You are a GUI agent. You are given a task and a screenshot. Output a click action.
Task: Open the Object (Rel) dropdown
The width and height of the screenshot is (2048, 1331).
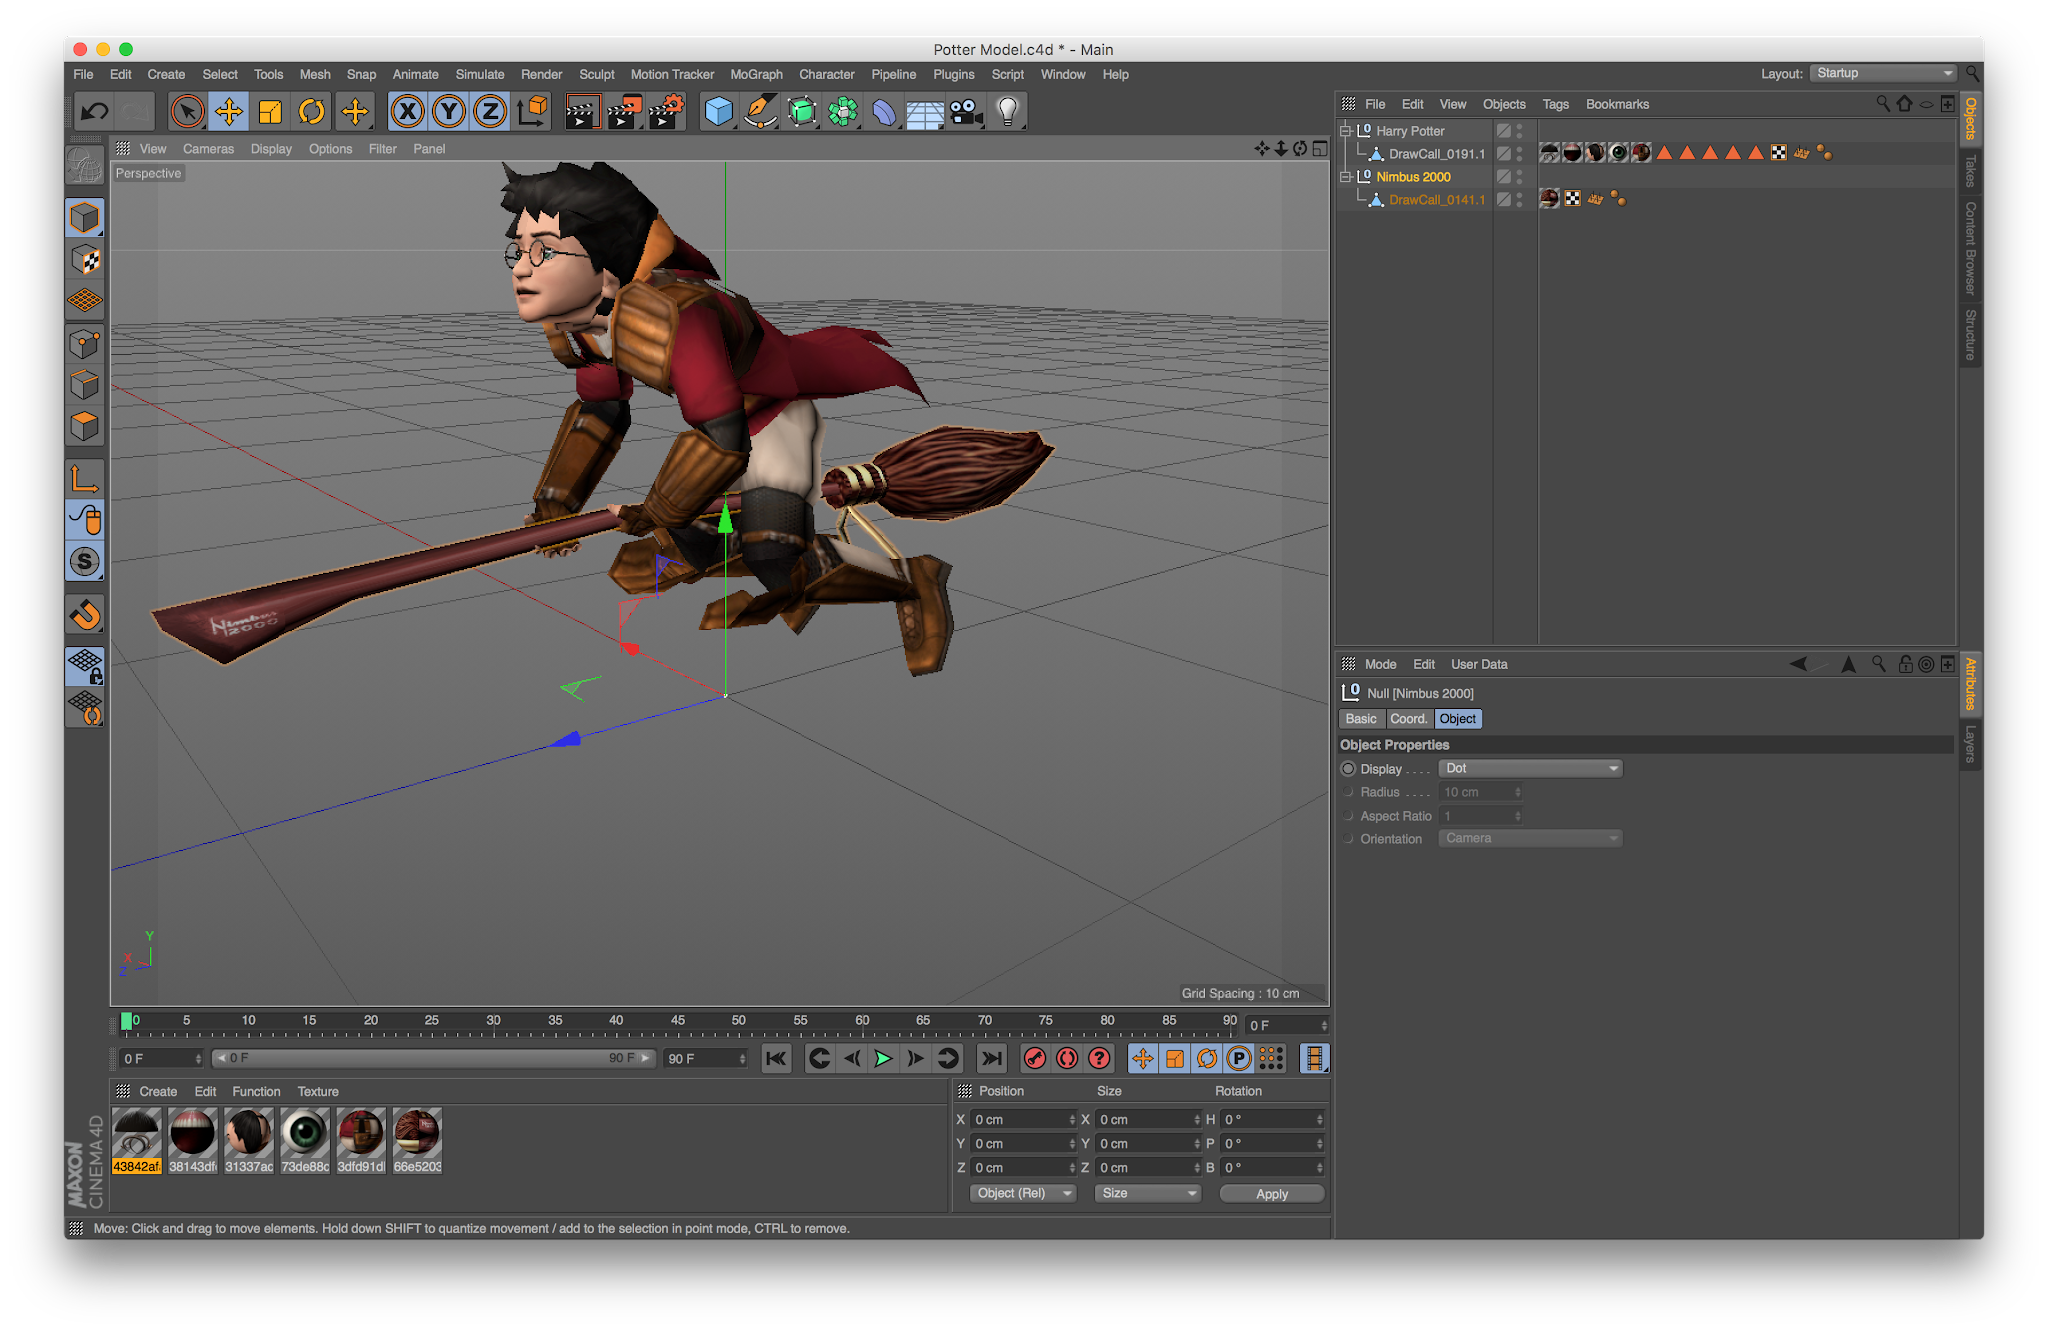point(1021,1193)
